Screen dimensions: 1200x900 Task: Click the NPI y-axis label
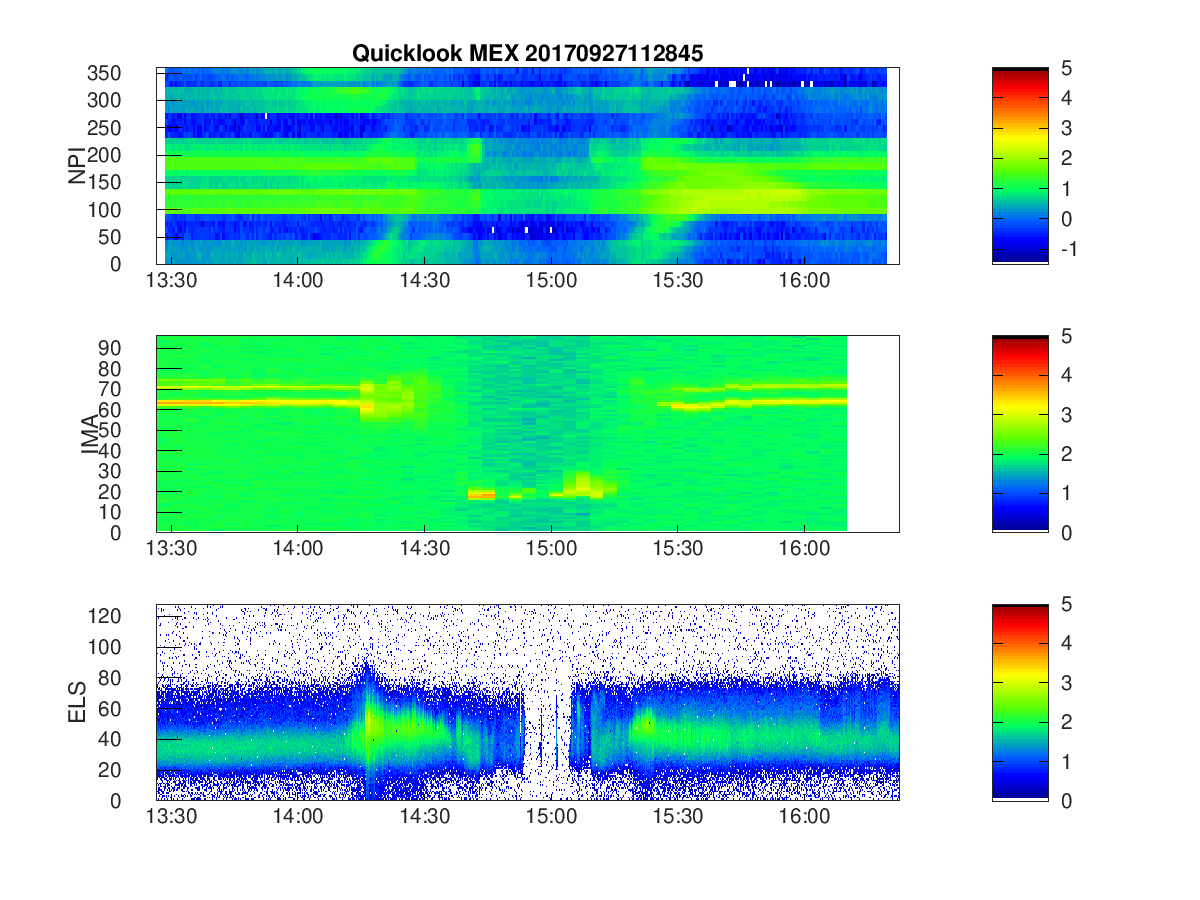pyautogui.click(x=77, y=166)
